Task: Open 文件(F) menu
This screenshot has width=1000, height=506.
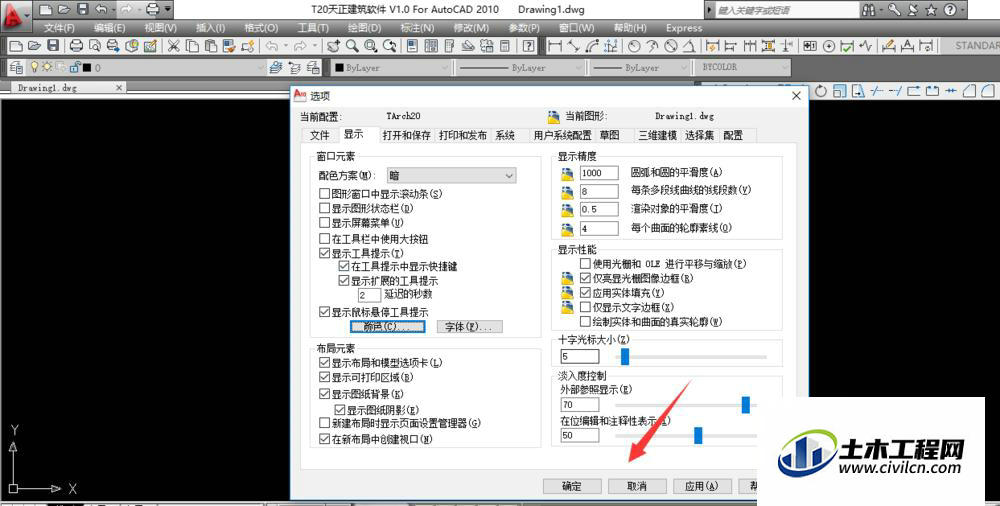Action: [x=59, y=28]
